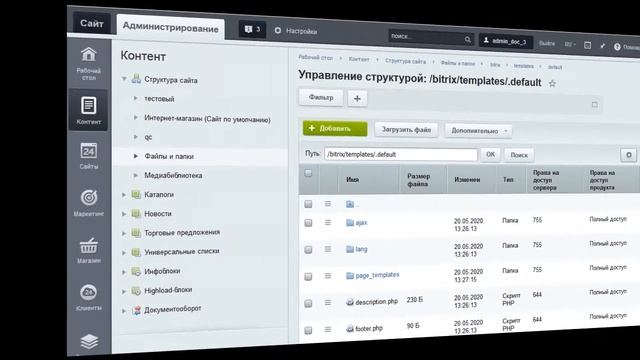Toggle the select-all checkbox in header
The height and width of the screenshot is (360, 640).
308,173
